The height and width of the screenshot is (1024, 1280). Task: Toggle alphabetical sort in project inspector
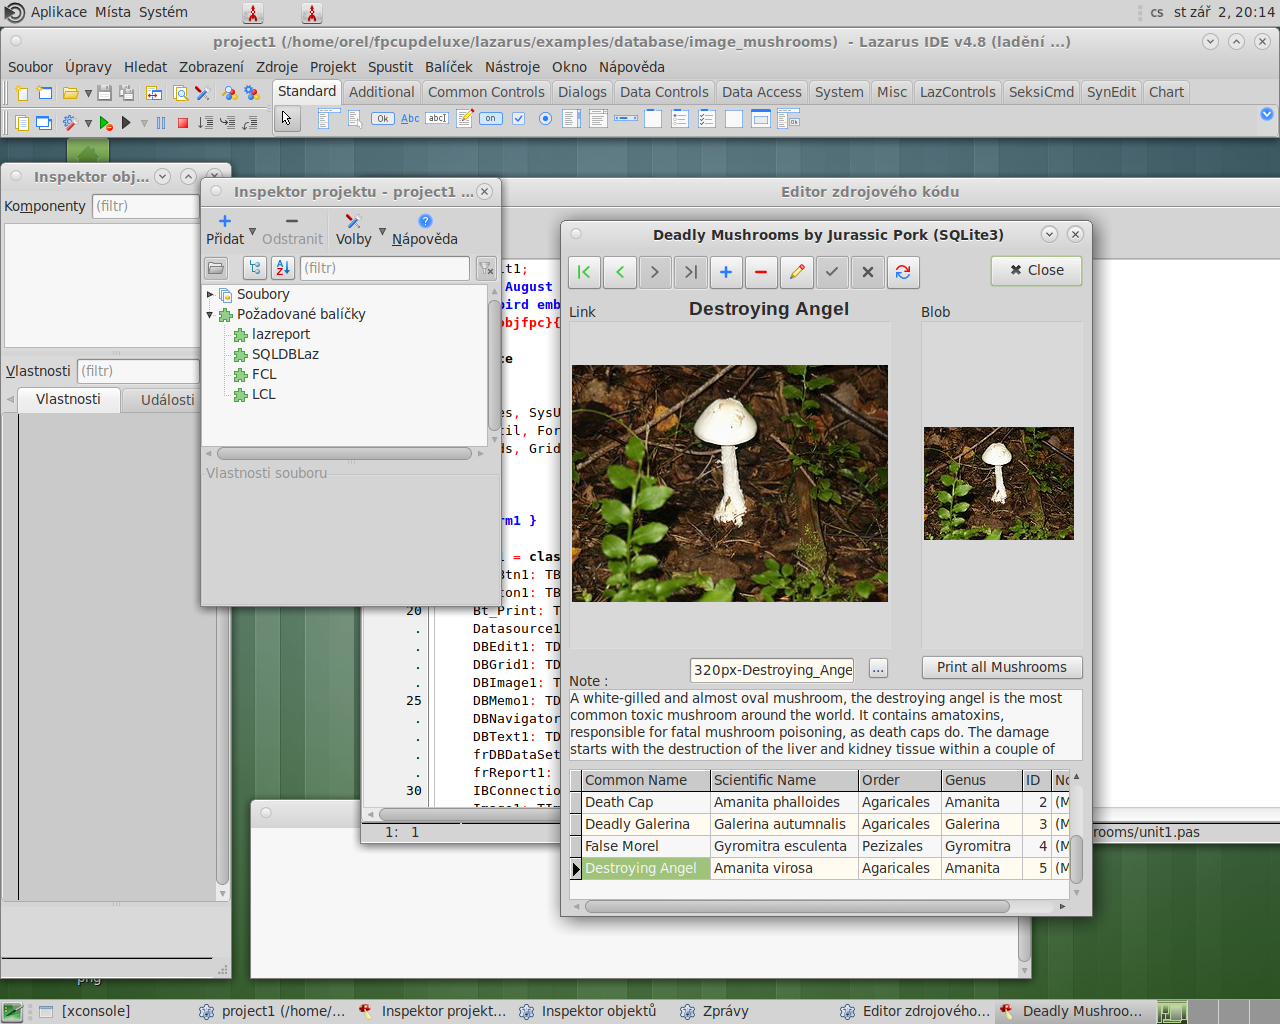coord(283,268)
